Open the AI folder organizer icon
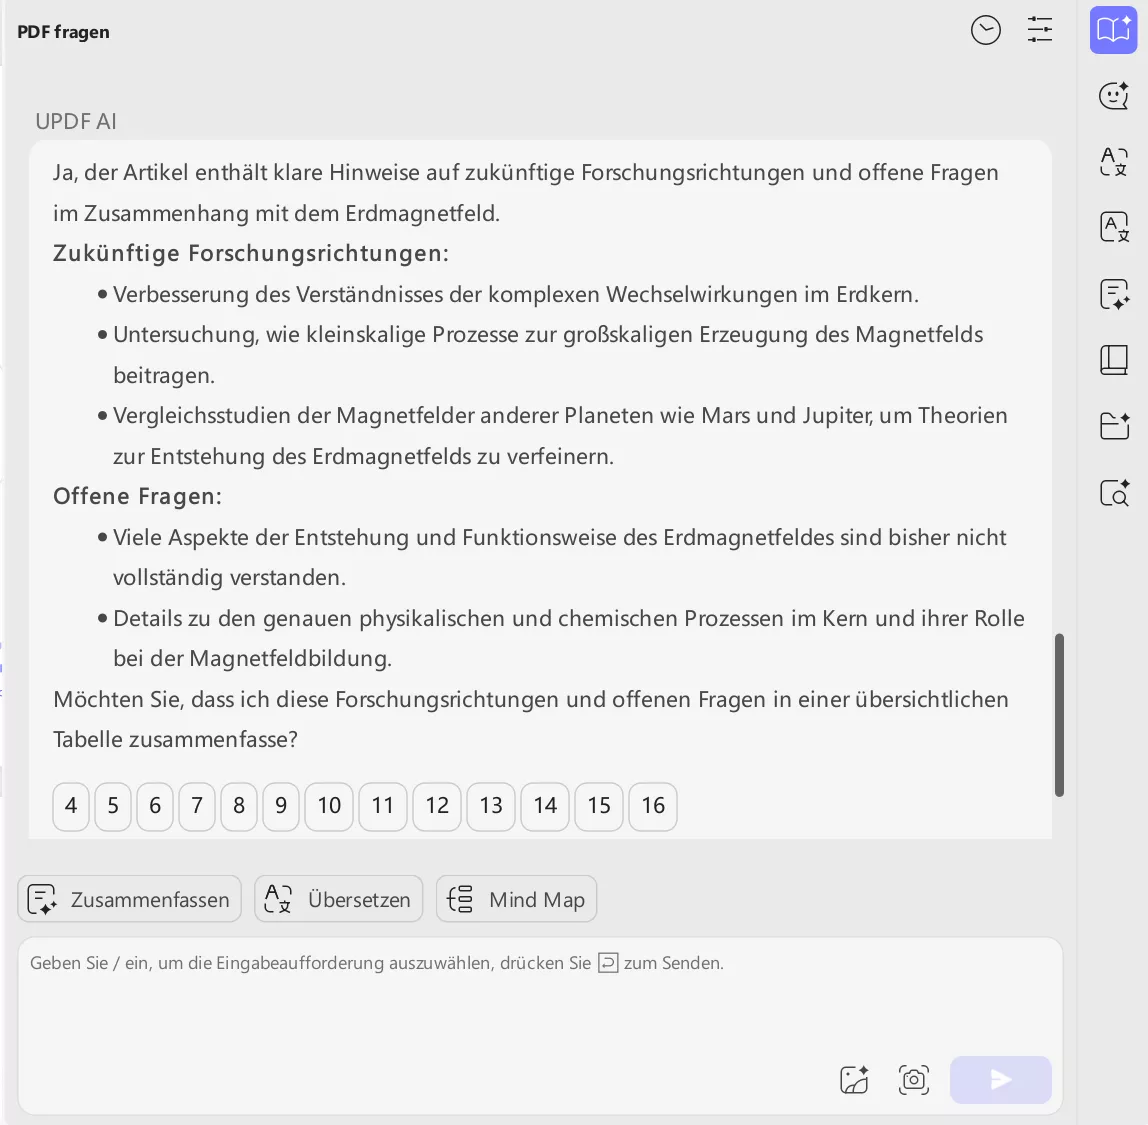The width and height of the screenshot is (1148, 1125). 1113,425
